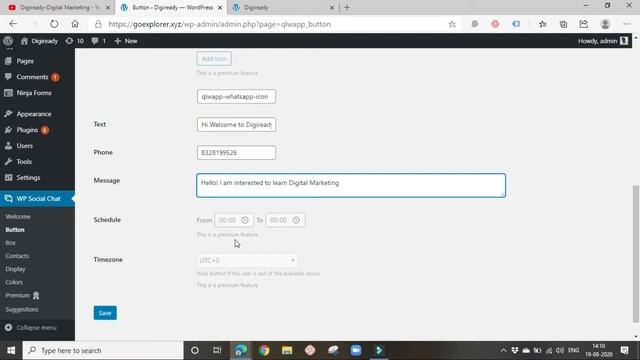Open the Button submenu

15,230
